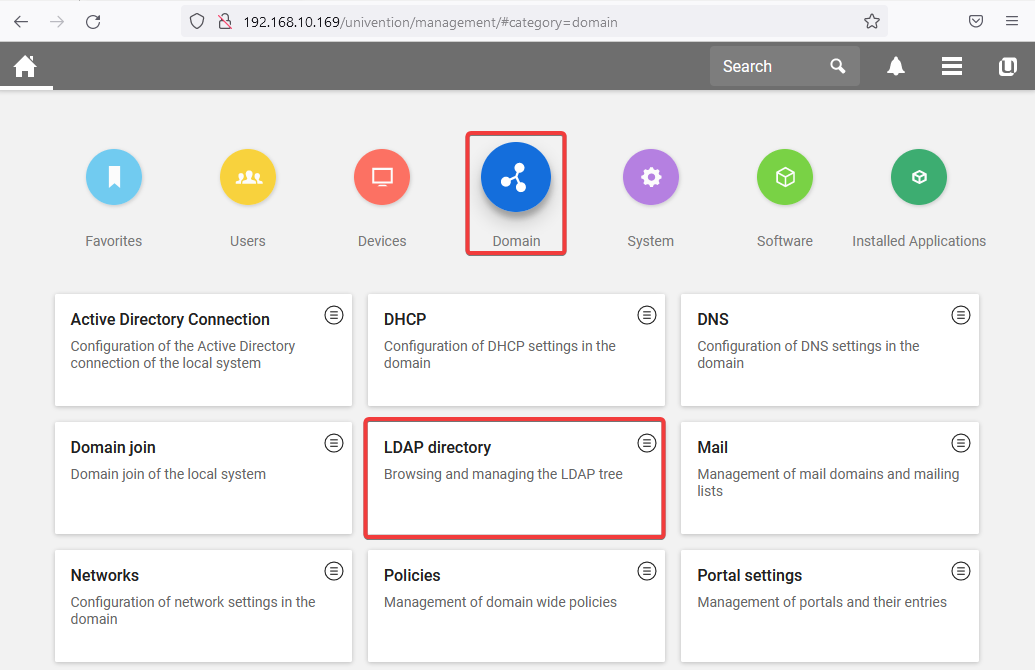This screenshot has height=670, width=1035.
Task: Click the browser bookmark star icon
Action: [x=871, y=21]
